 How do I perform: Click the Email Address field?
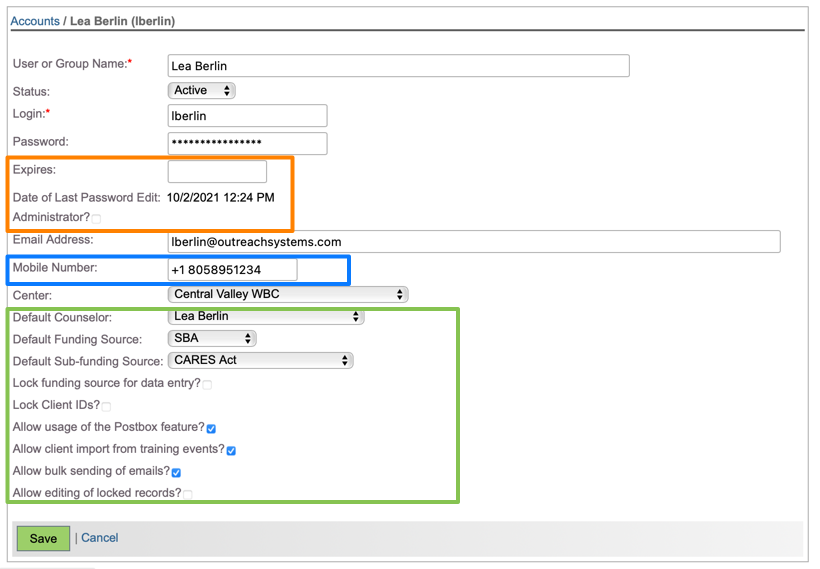pyautogui.click(x=473, y=242)
